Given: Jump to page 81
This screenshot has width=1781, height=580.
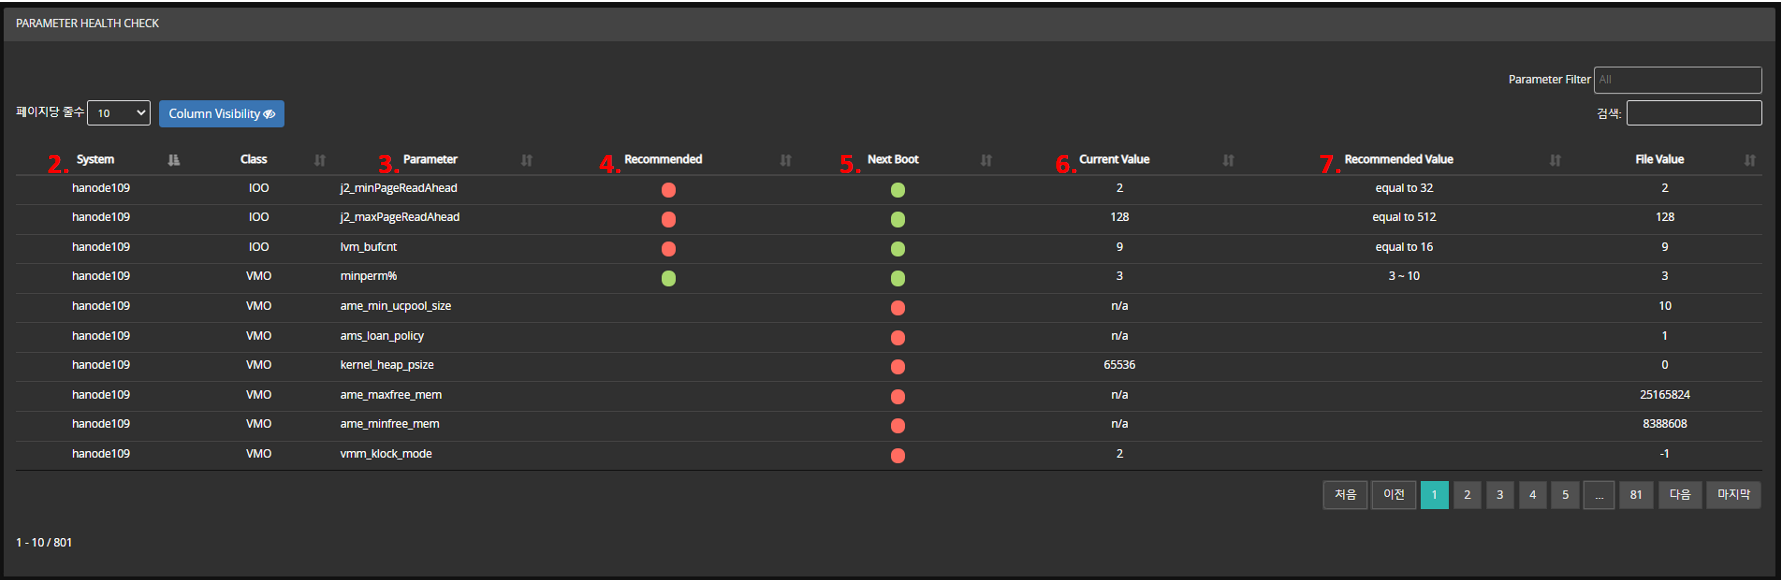Looking at the screenshot, I should [1636, 495].
